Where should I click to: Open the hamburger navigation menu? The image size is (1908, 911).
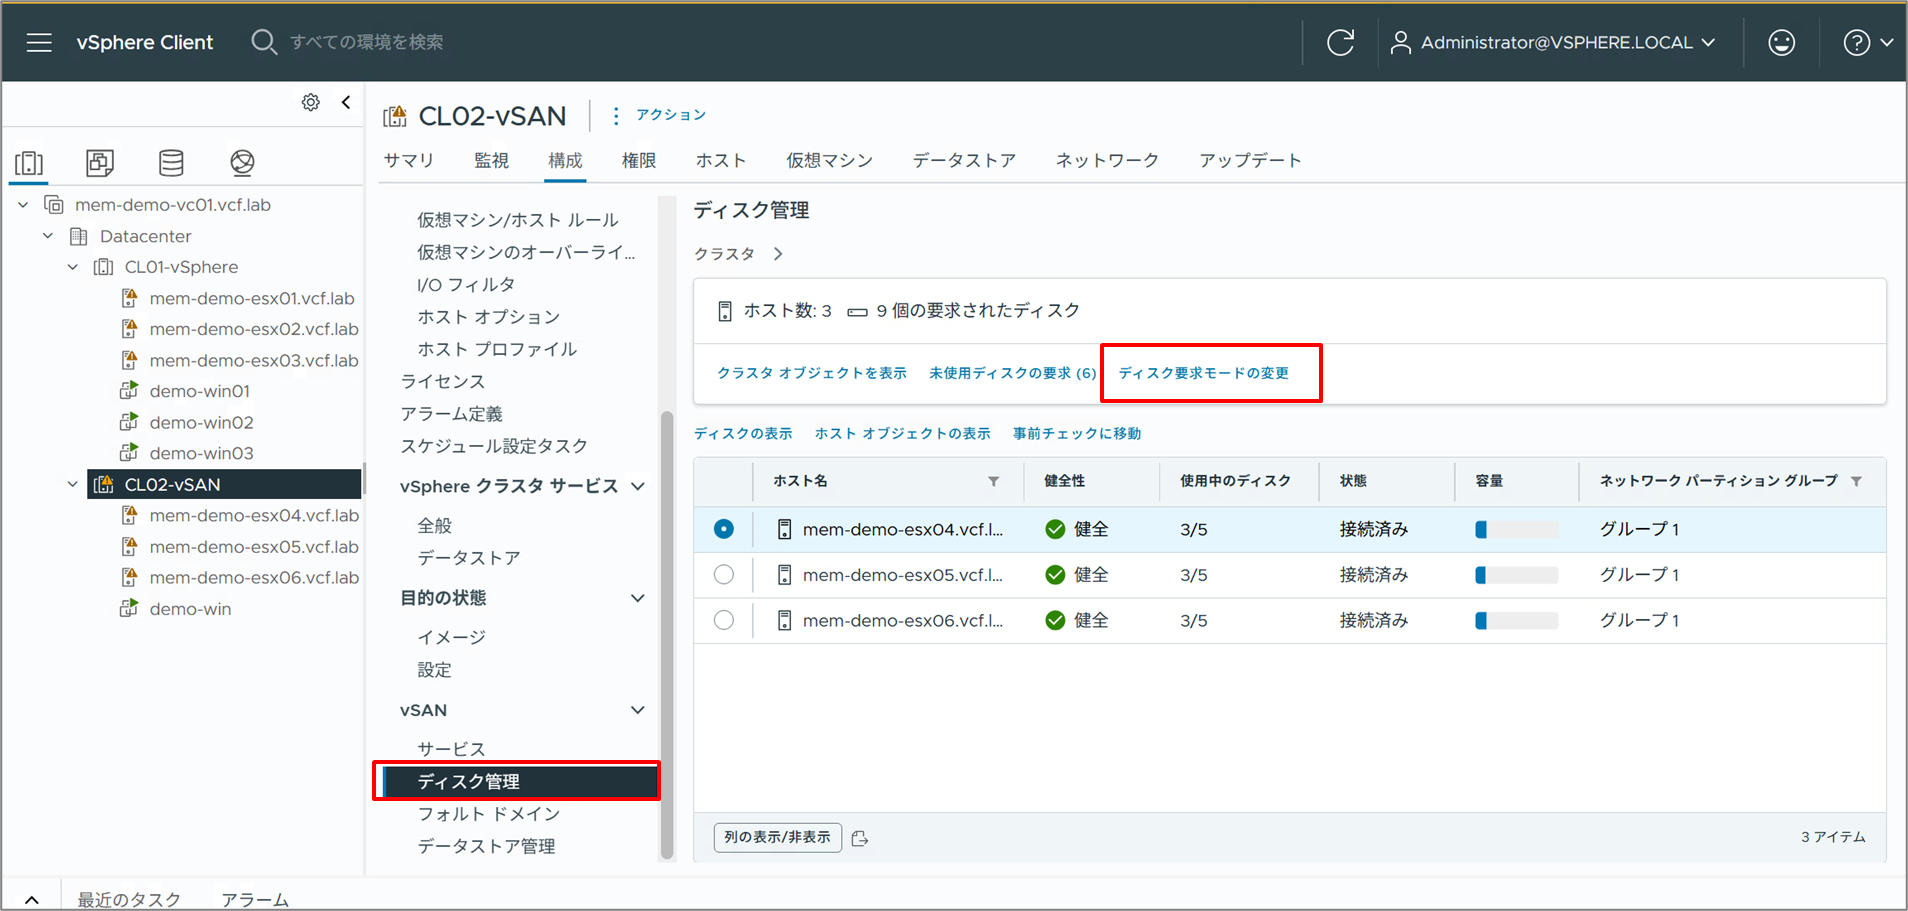39,42
